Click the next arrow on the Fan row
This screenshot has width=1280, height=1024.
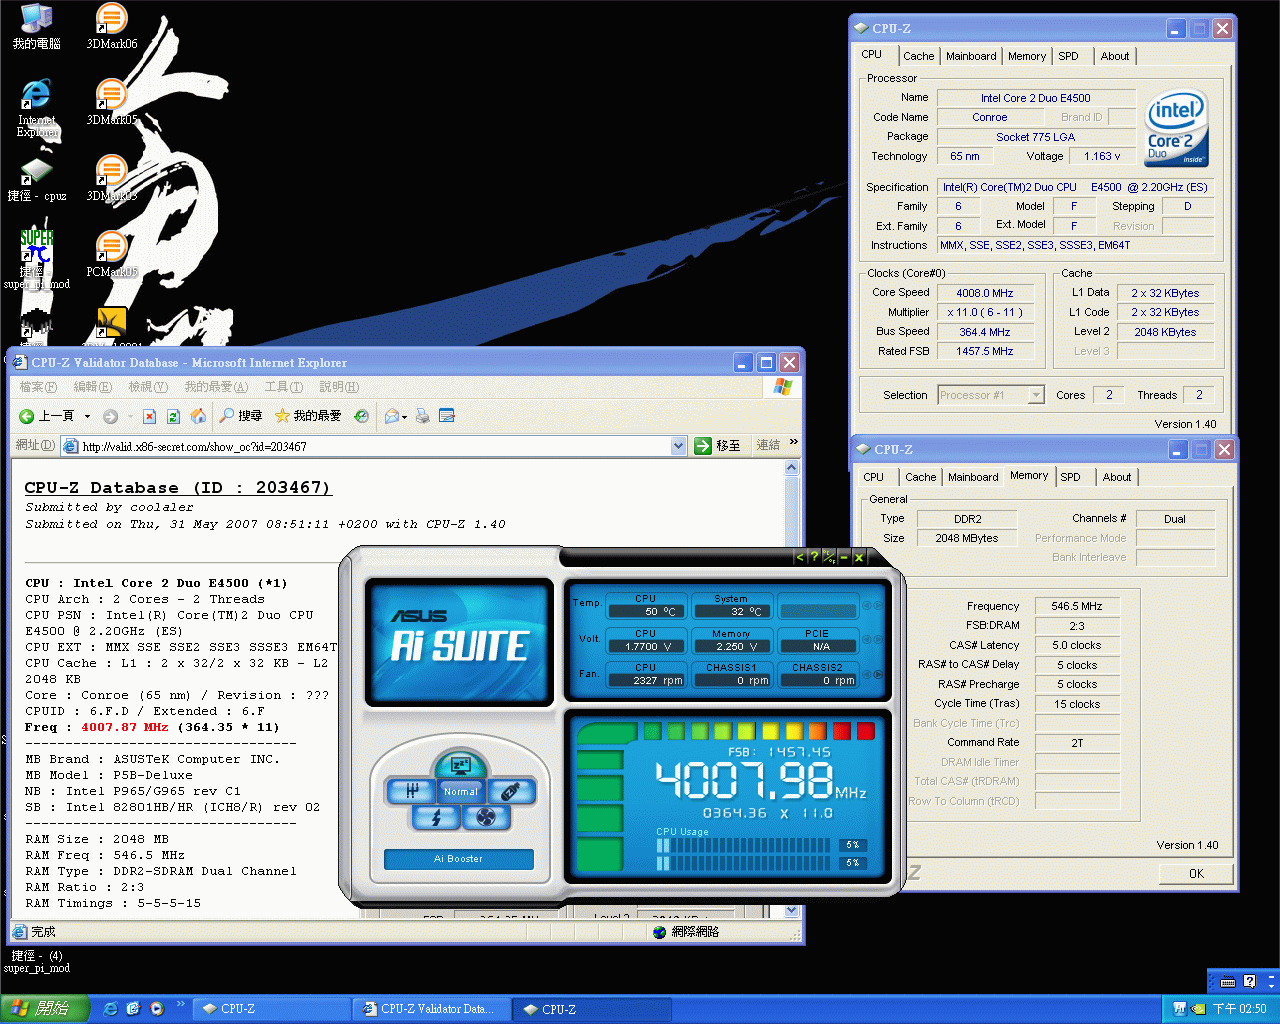coord(879,675)
